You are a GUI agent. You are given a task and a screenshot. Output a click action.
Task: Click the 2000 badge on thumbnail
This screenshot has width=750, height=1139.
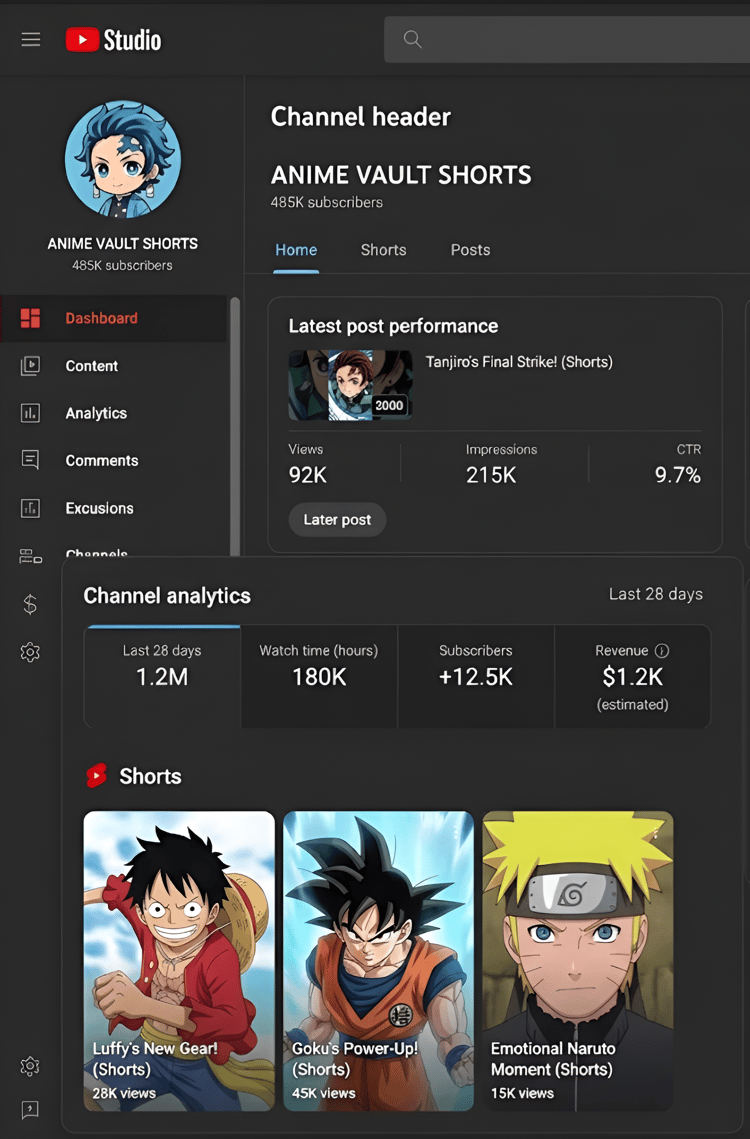coord(389,405)
